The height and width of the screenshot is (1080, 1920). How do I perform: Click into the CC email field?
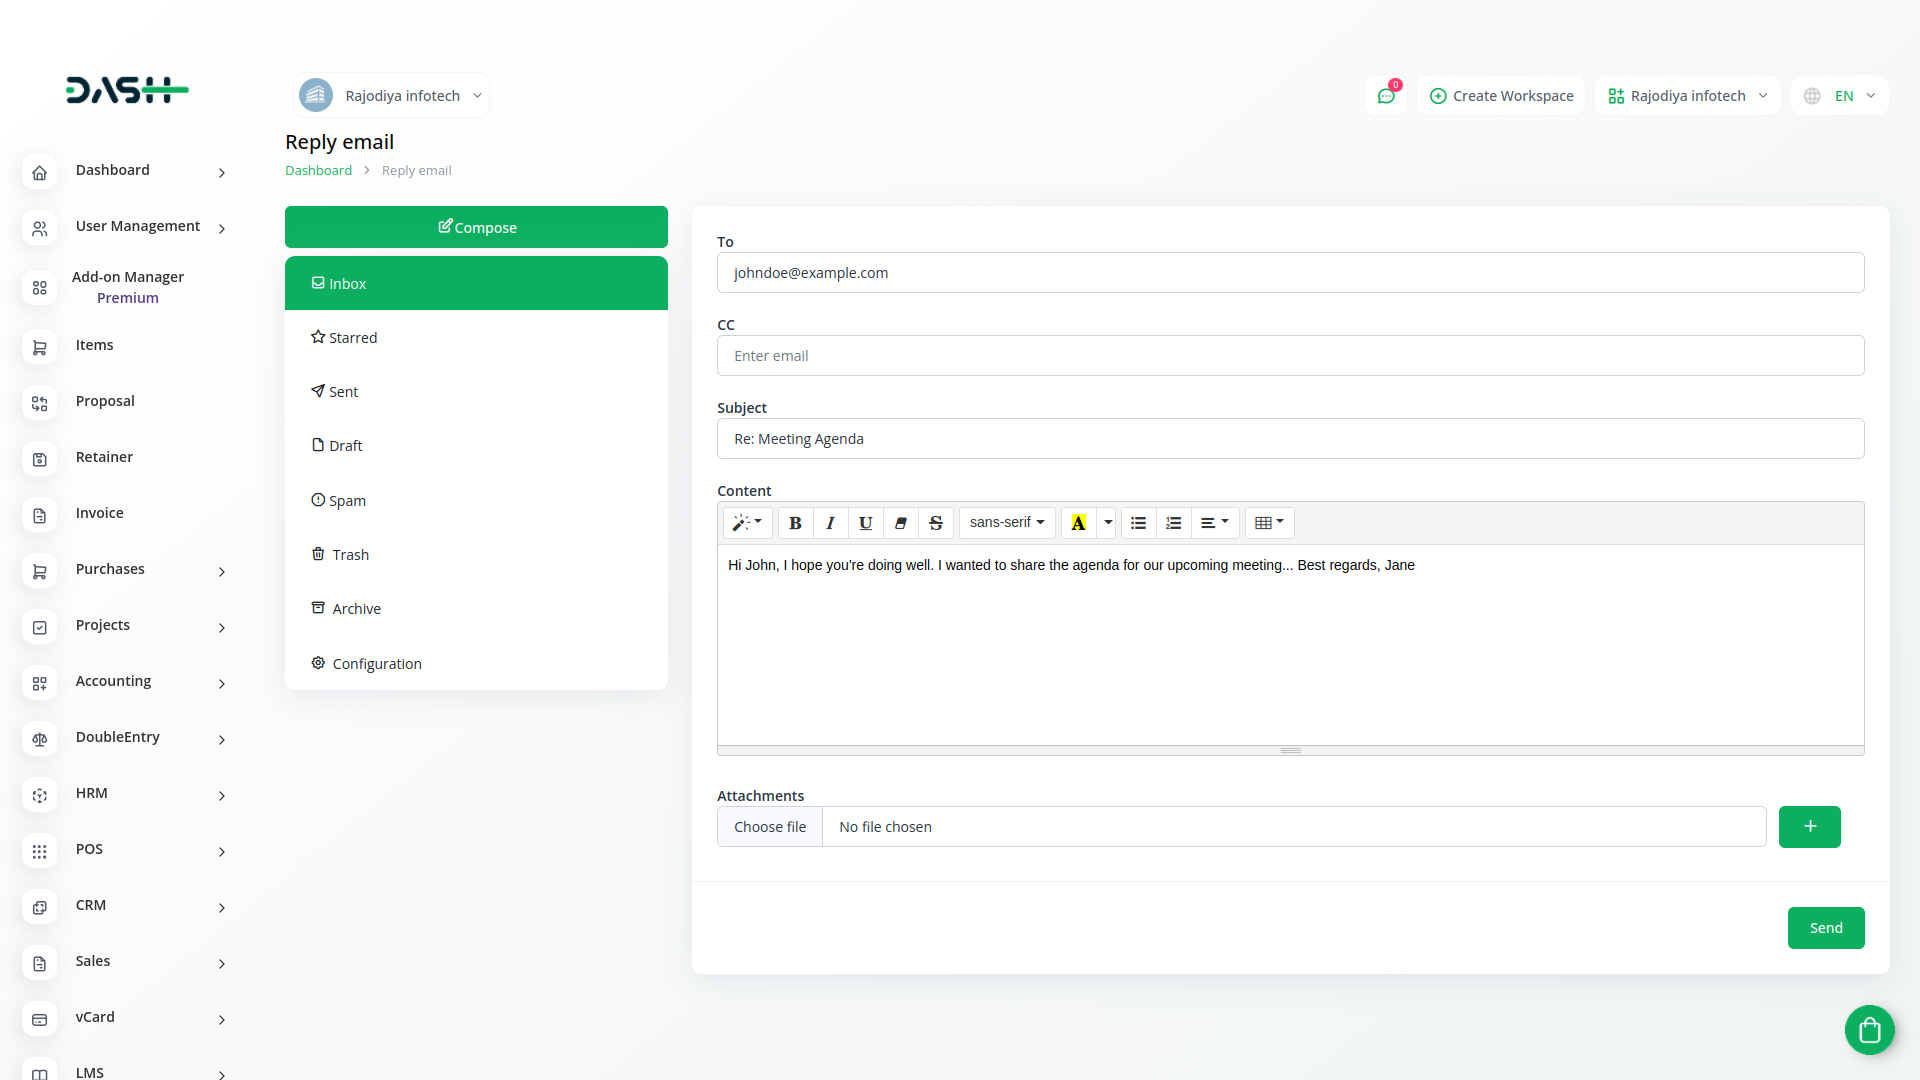pos(1290,356)
